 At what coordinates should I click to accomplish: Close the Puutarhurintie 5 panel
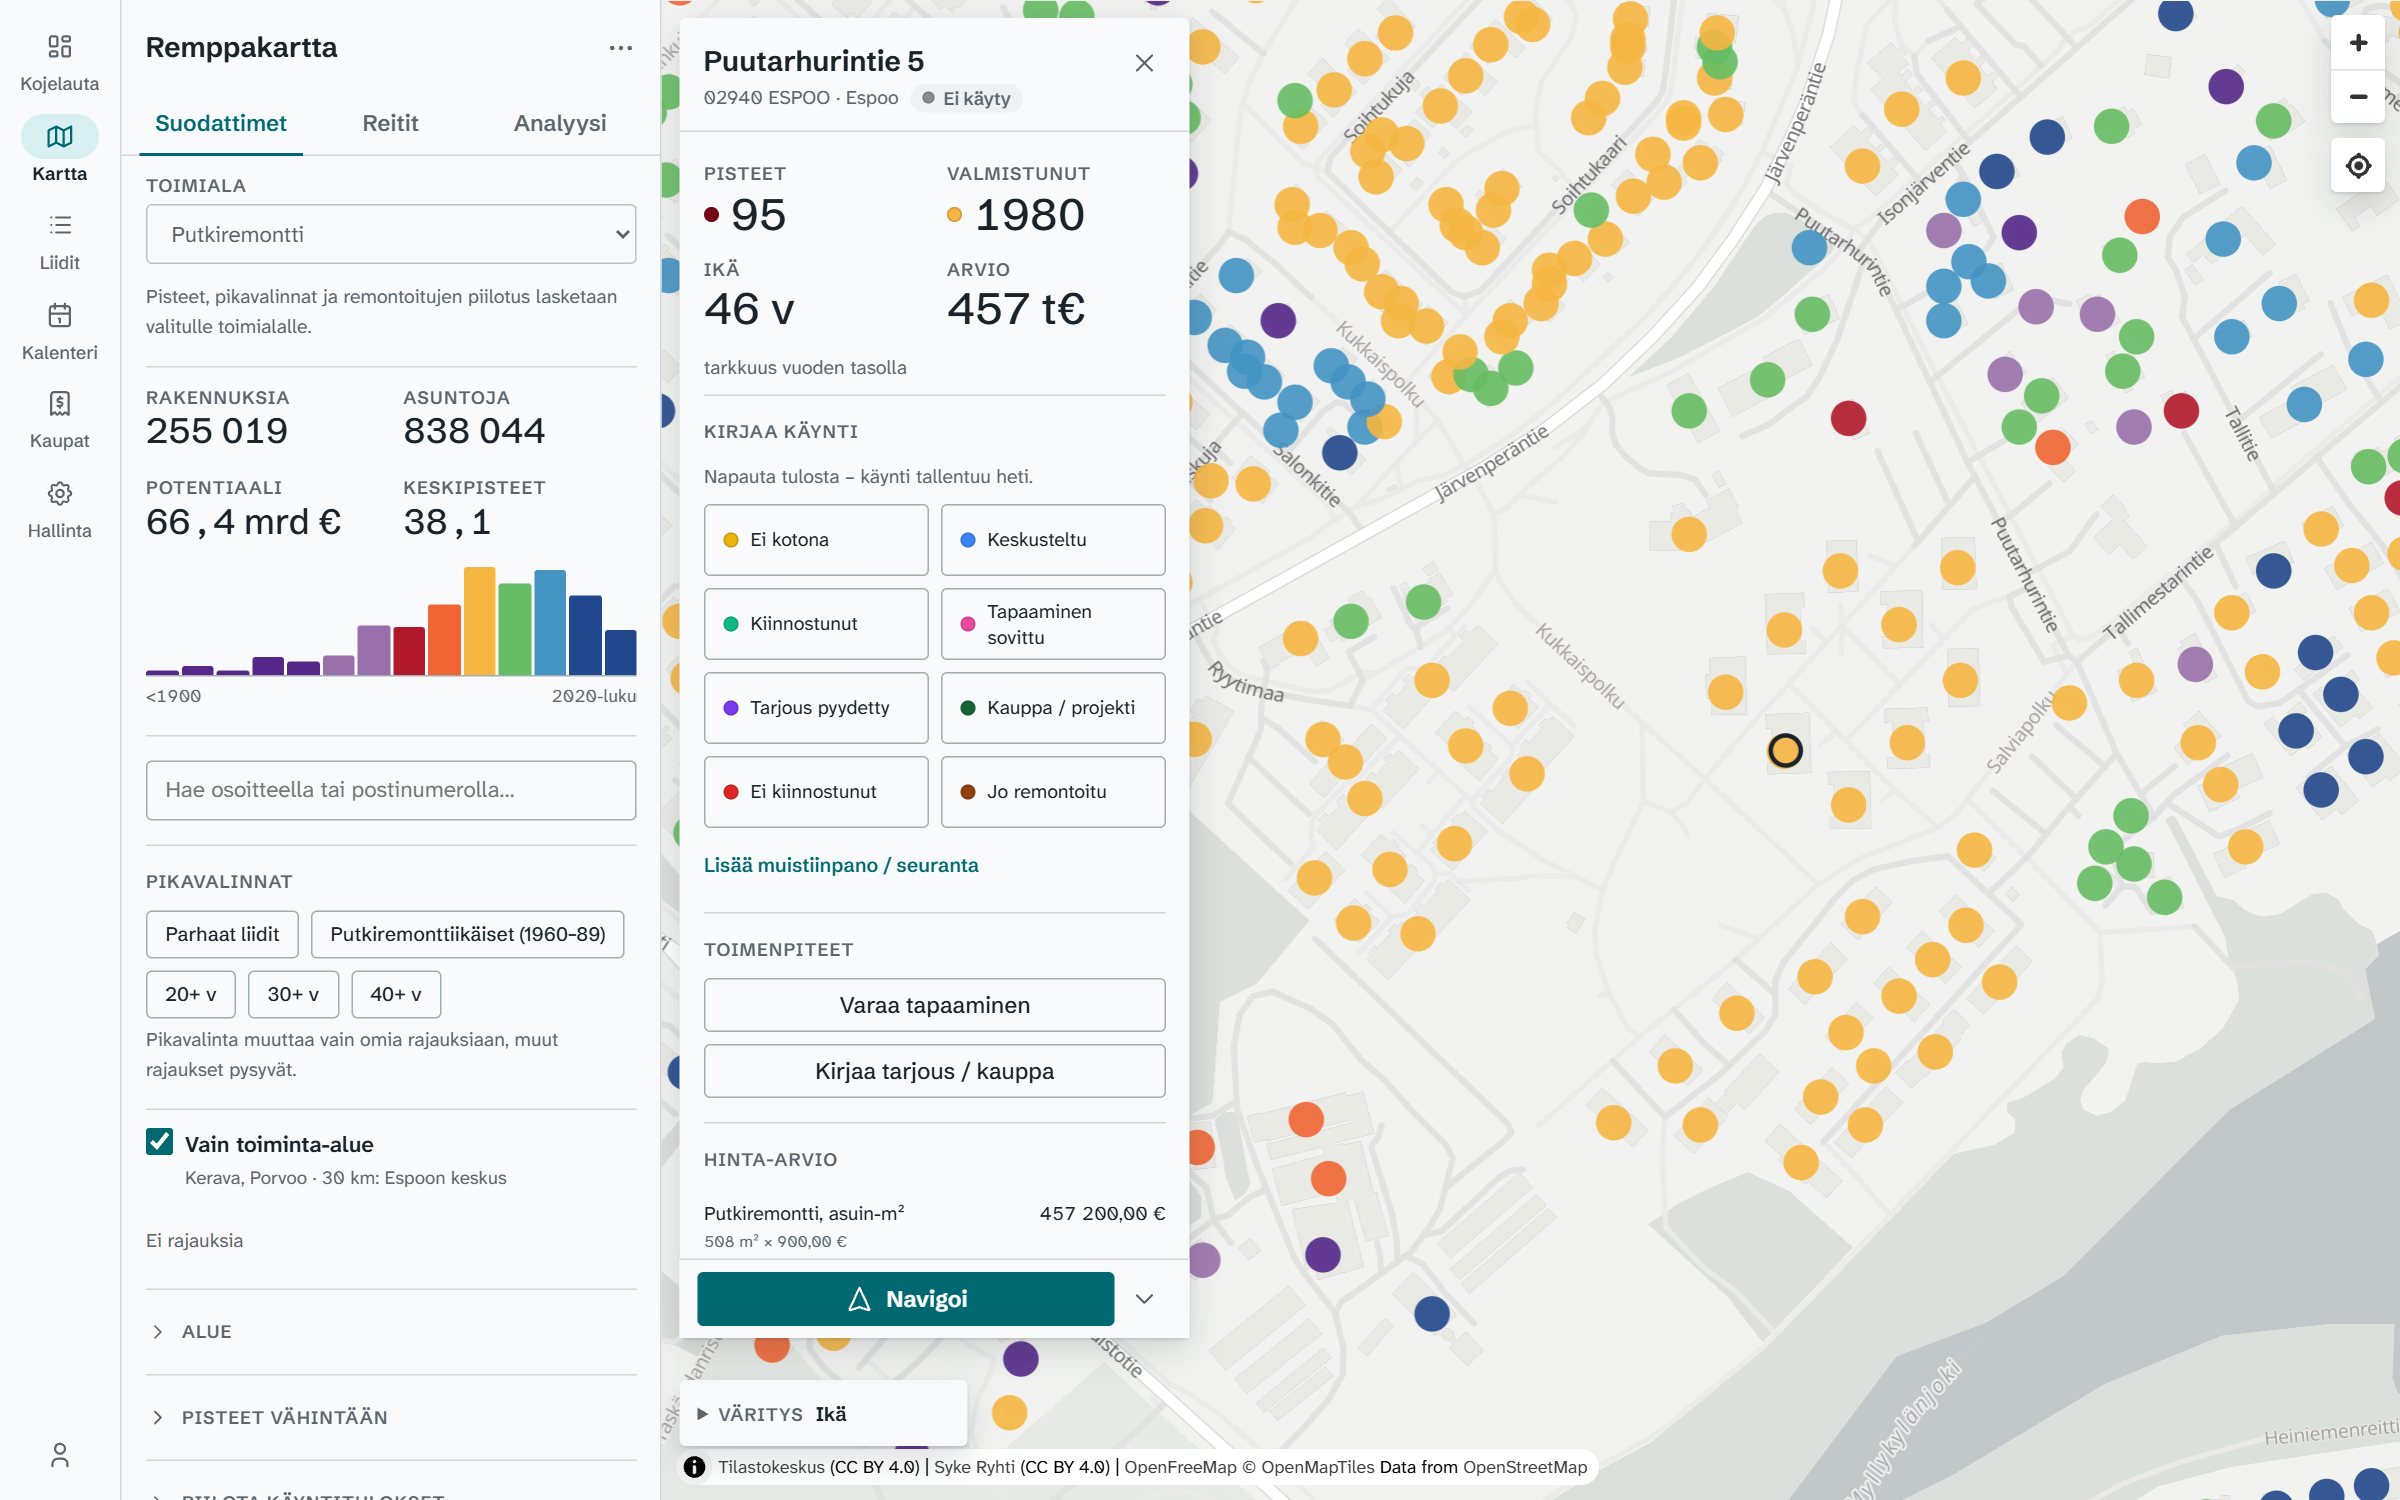coord(1144,63)
